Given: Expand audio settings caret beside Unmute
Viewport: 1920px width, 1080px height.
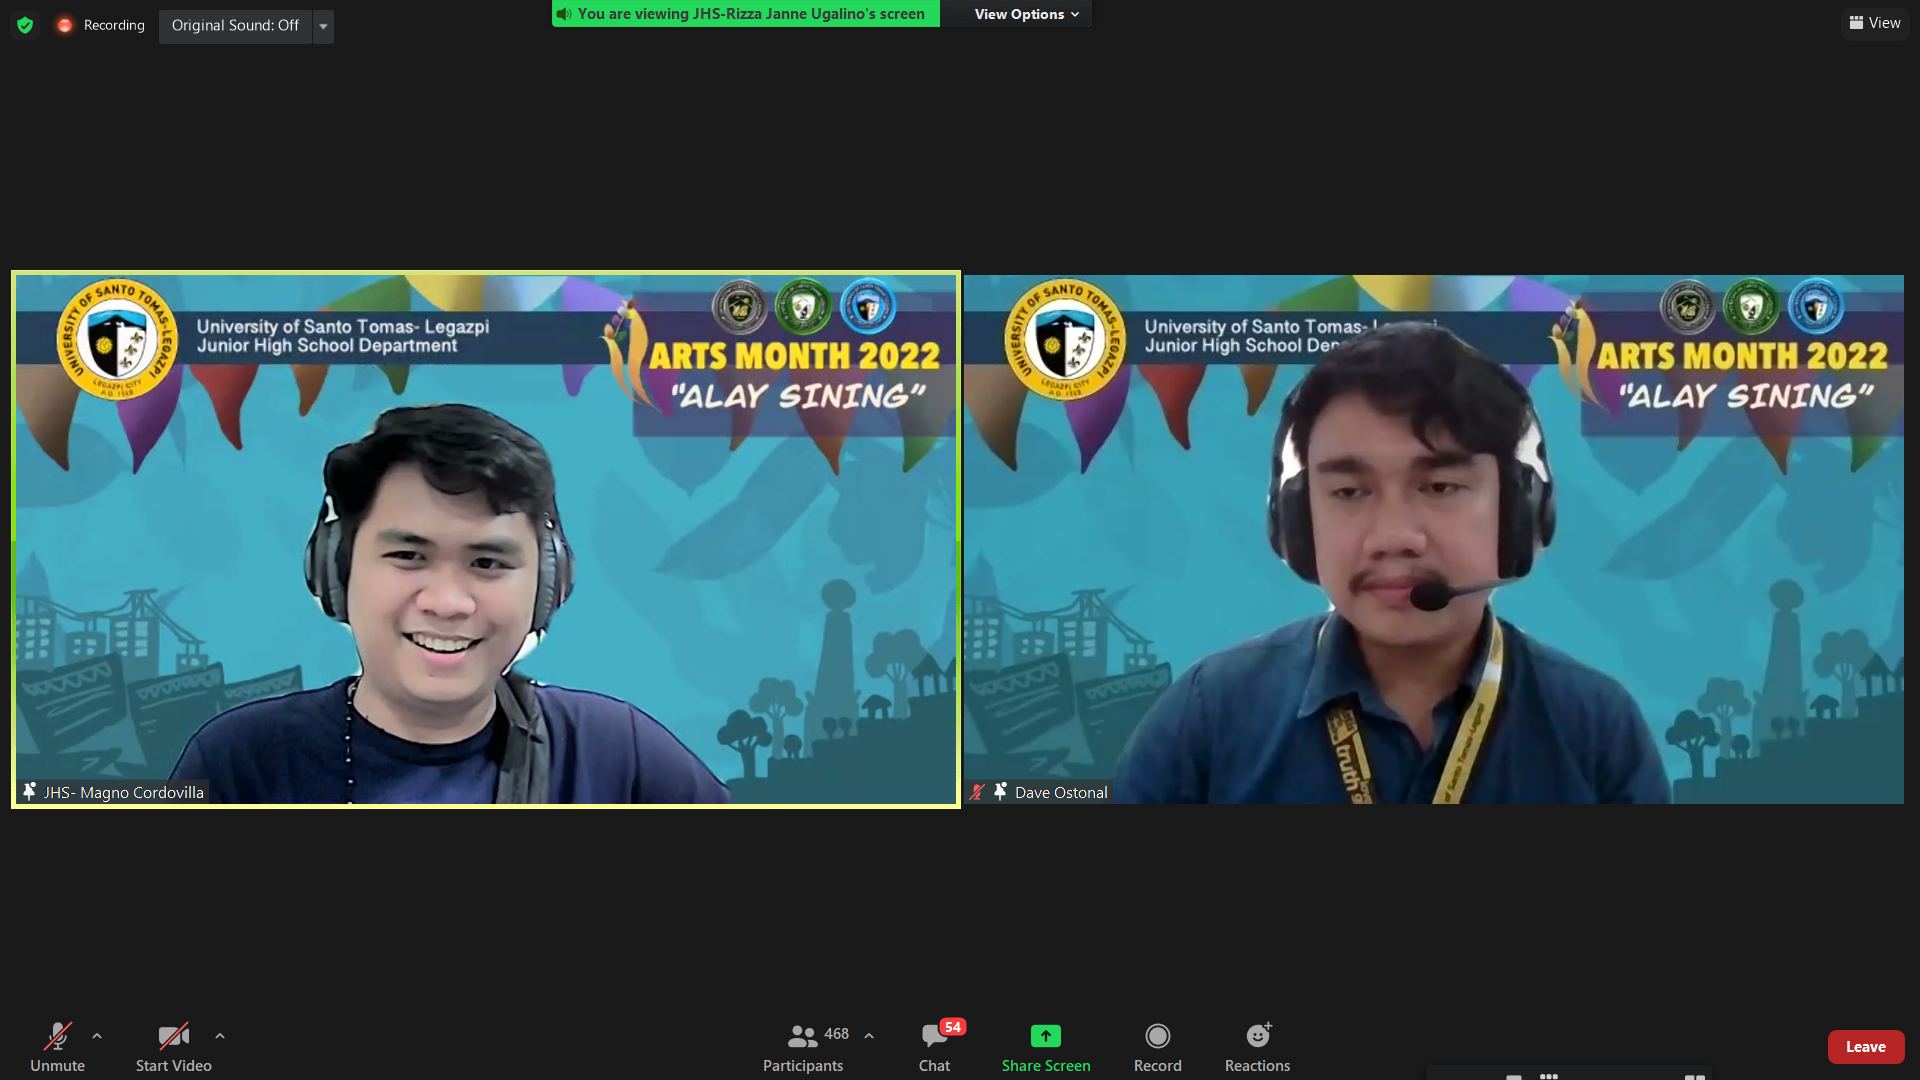Looking at the screenshot, I should click(x=97, y=1036).
